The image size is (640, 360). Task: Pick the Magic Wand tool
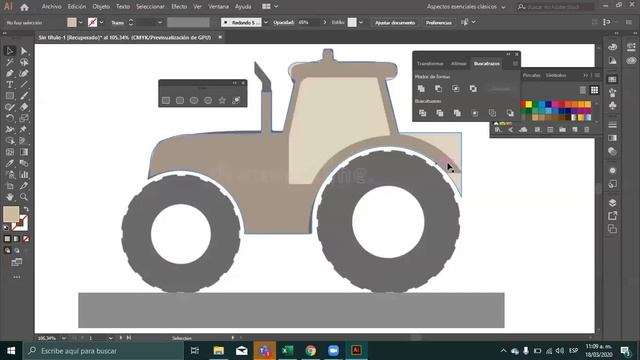click(x=10, y=62)
